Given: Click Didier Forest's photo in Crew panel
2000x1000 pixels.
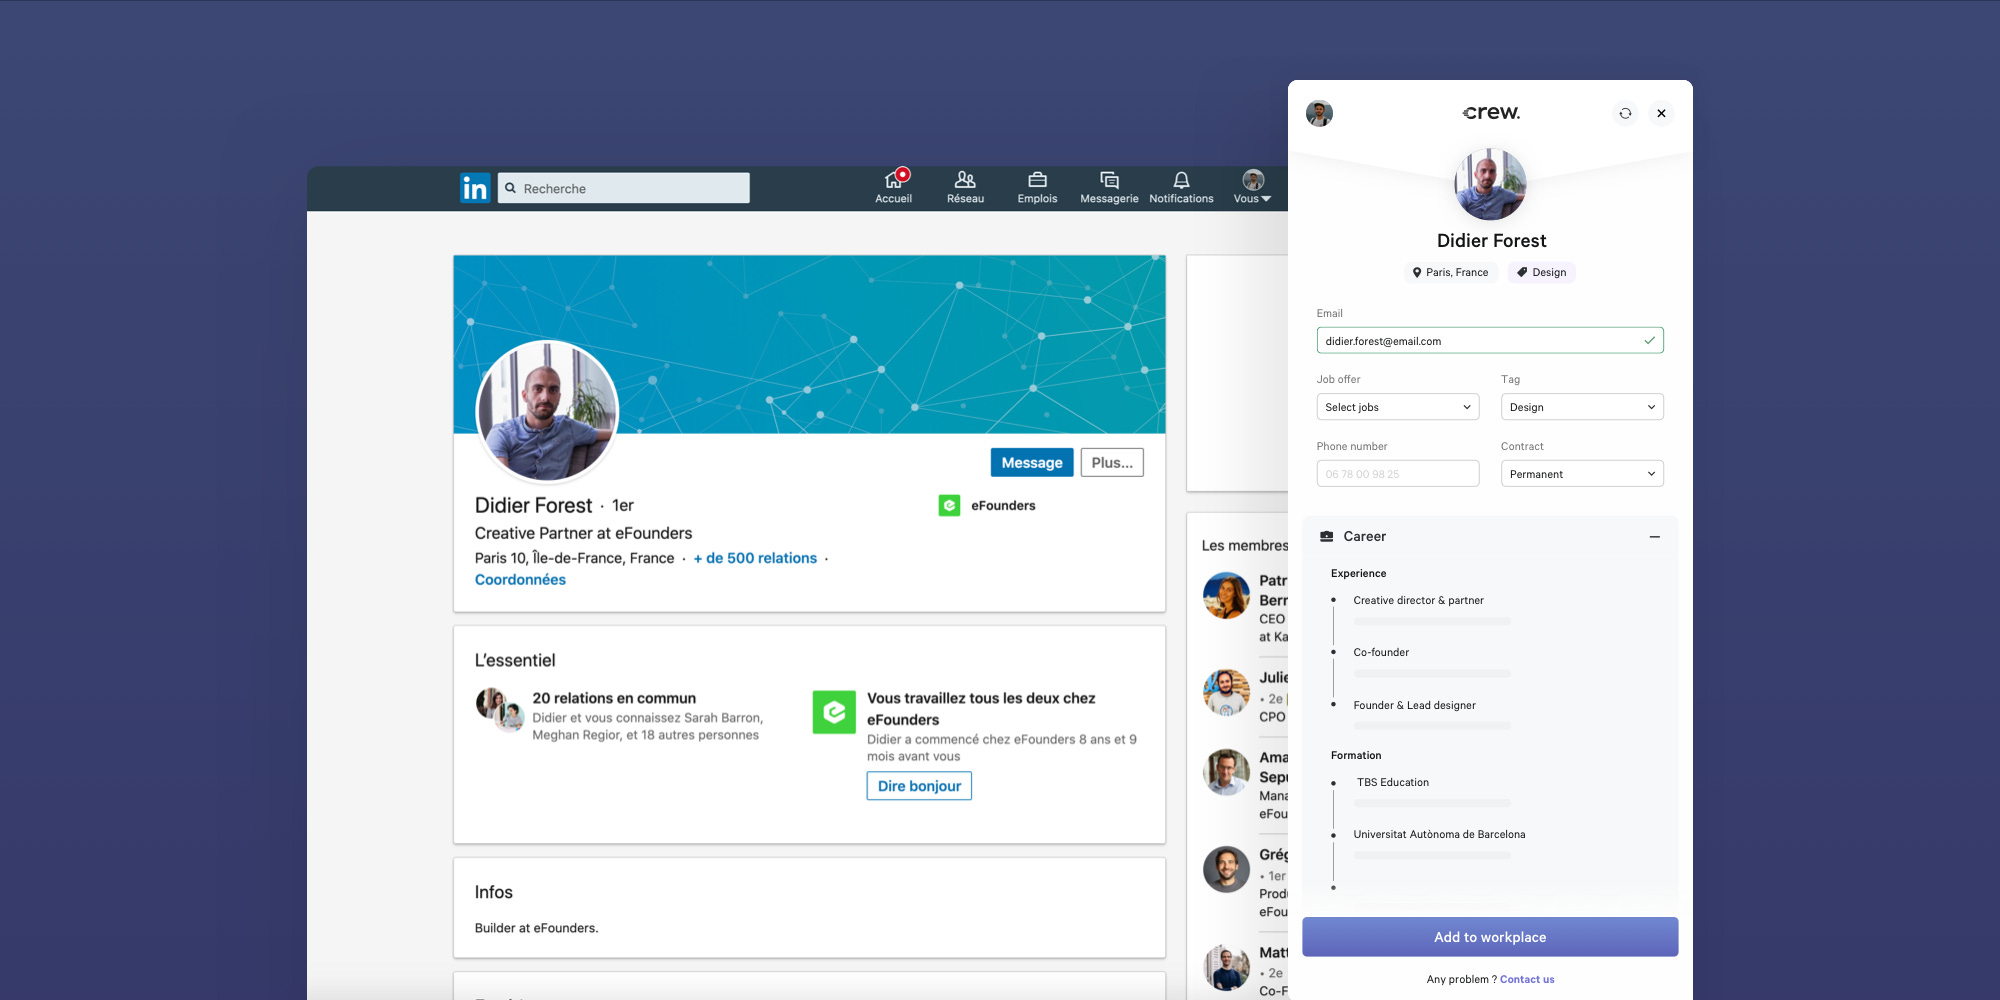Looking at the screenshot, I should click(x=1490, y=185).
